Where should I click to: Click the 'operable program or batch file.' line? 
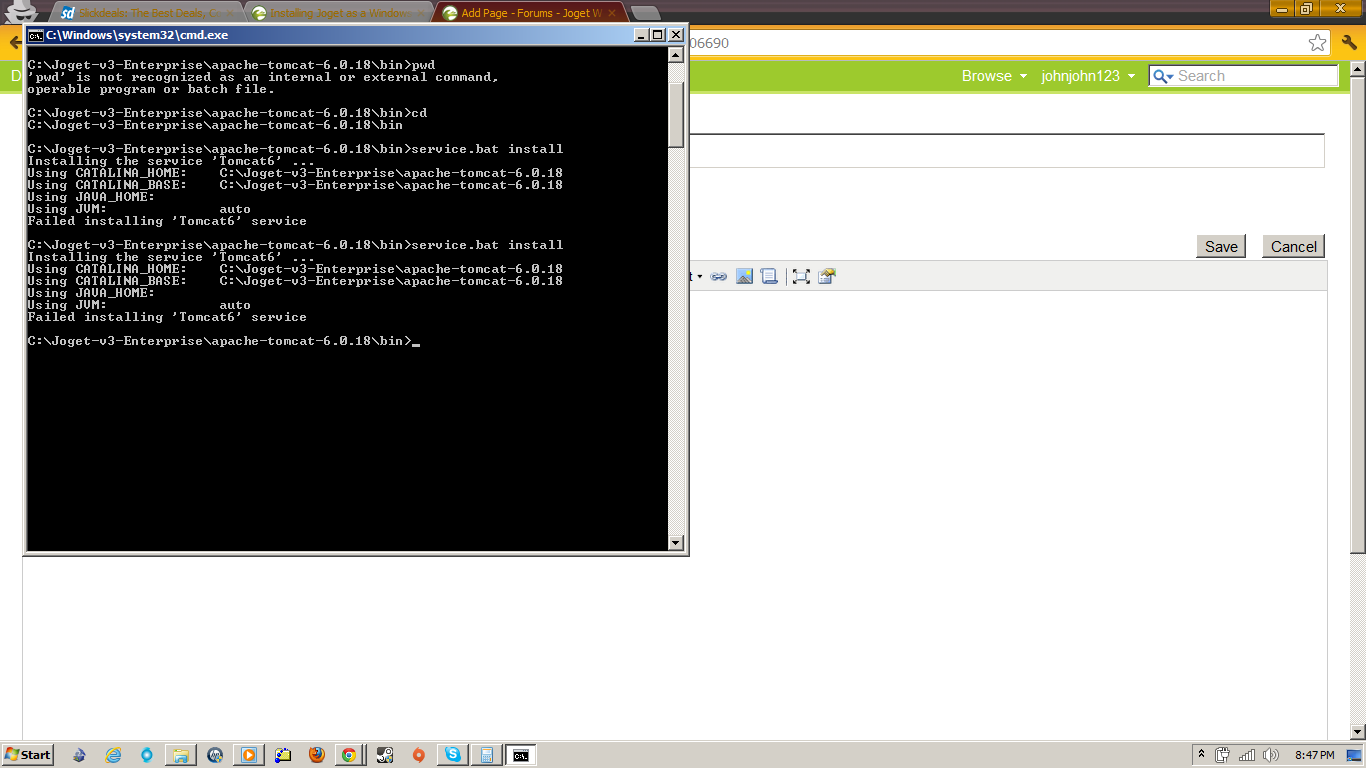[x=151, y=89]
